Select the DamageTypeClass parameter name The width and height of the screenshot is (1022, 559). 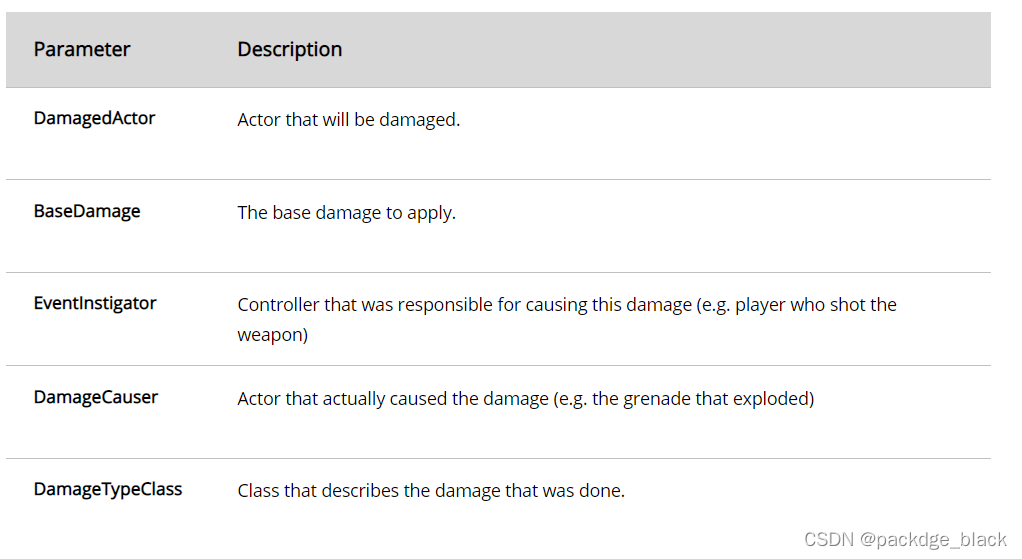108,489
